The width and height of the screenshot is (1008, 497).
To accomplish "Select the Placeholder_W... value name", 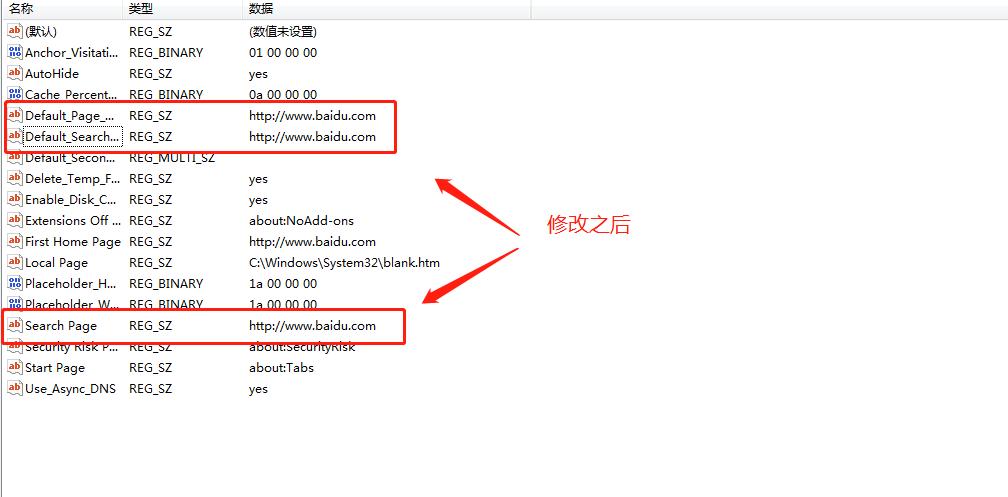I will (x=71, y=304).
